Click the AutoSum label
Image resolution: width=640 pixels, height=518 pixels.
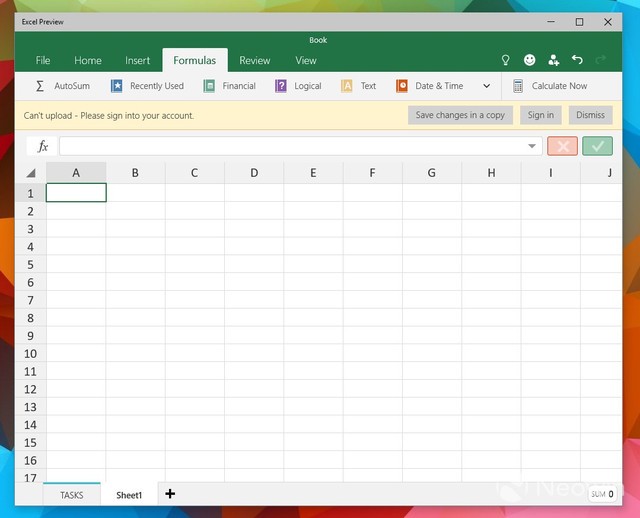pyautogui.click(x=72, y=86)
